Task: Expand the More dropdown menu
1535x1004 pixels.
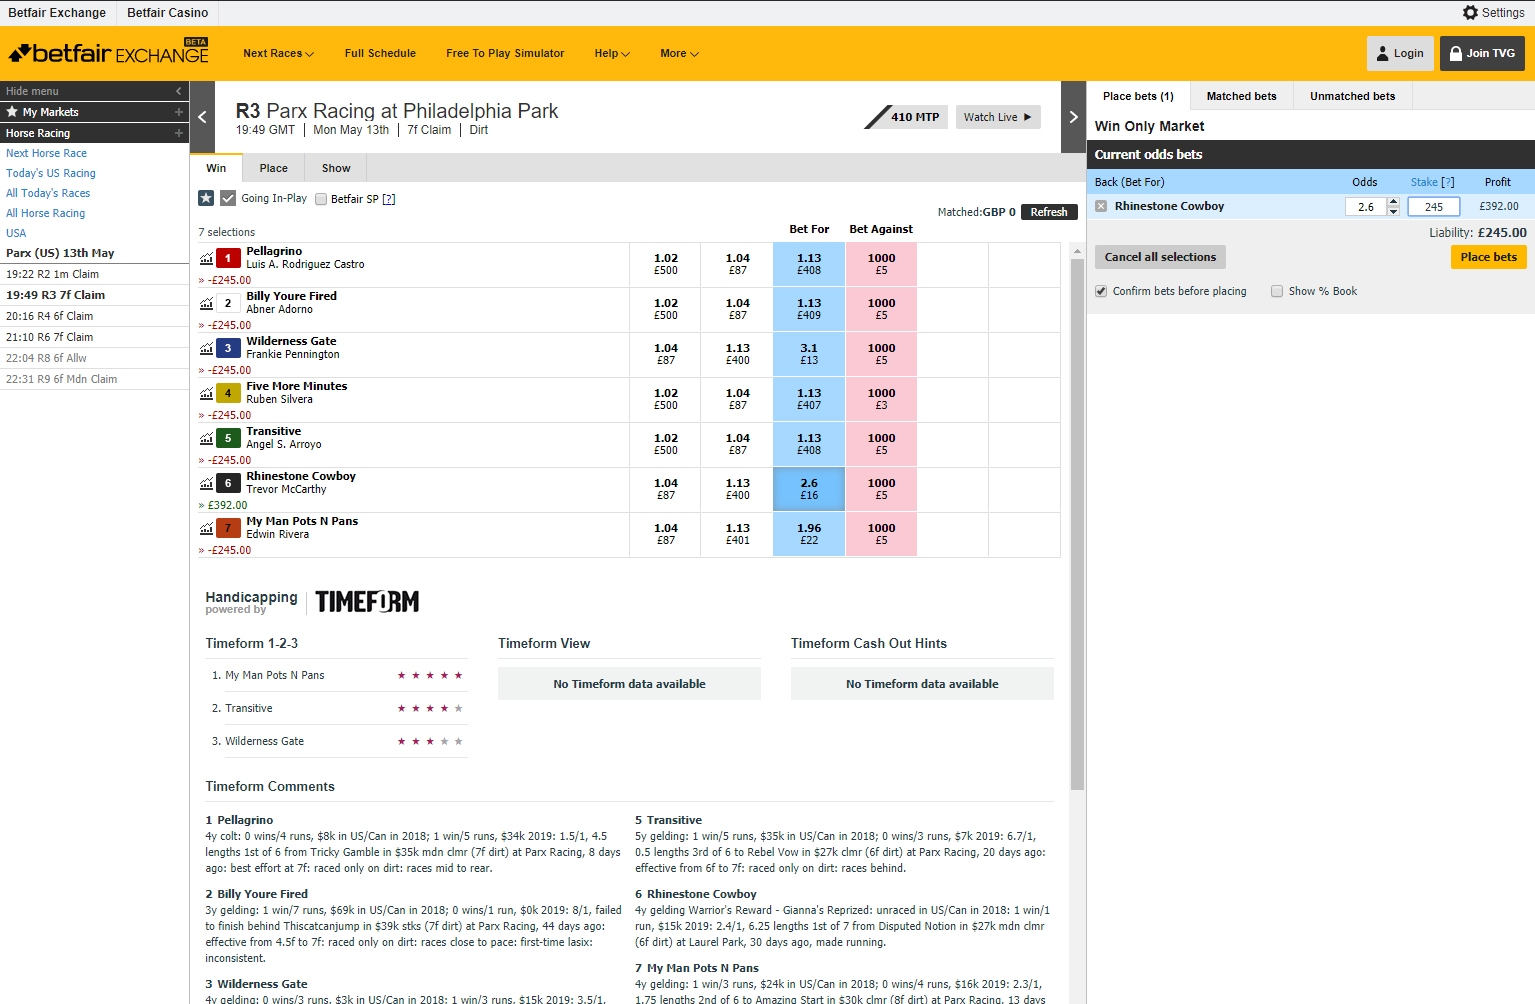Action: (679, 54)
